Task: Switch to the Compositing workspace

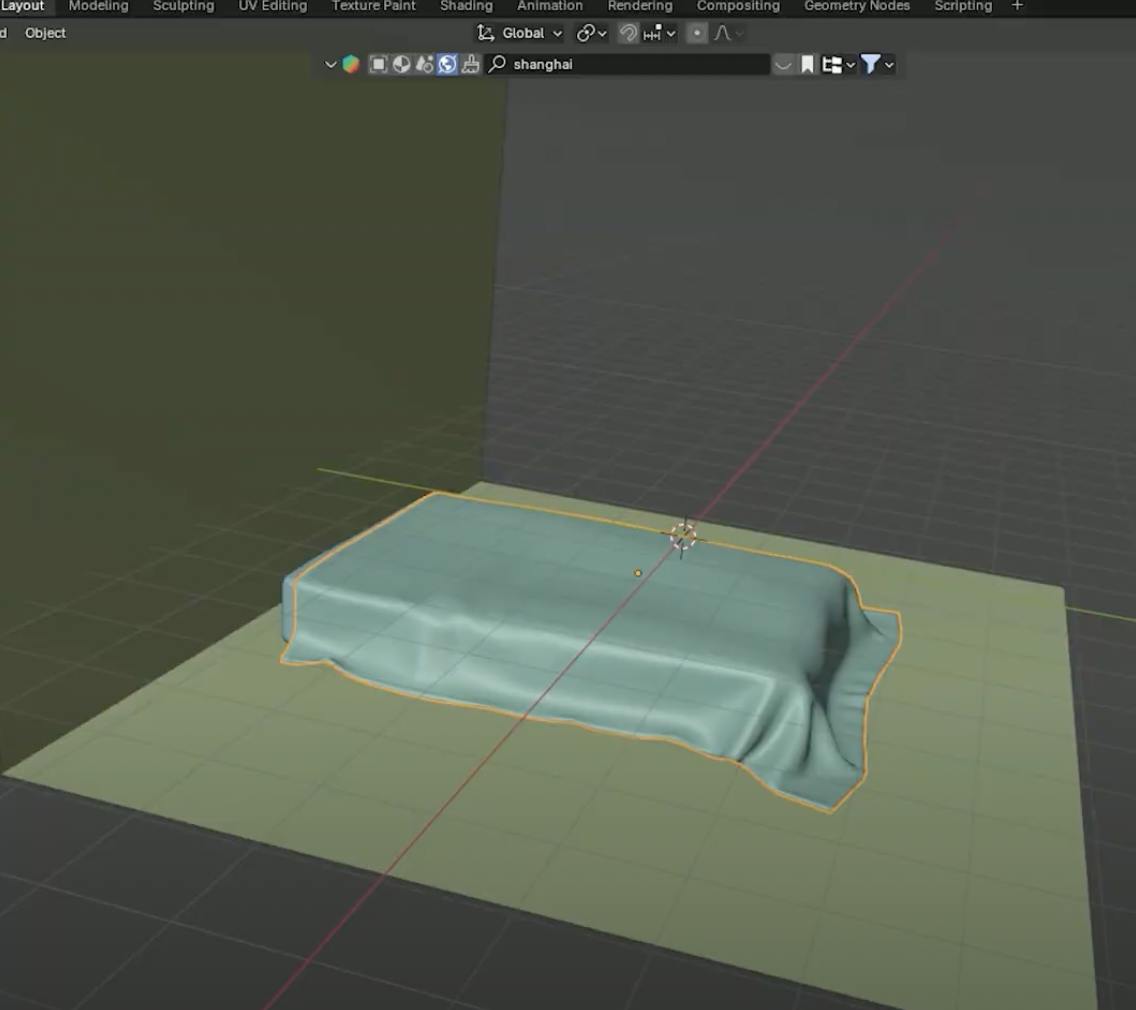Action: coord(738,7)
